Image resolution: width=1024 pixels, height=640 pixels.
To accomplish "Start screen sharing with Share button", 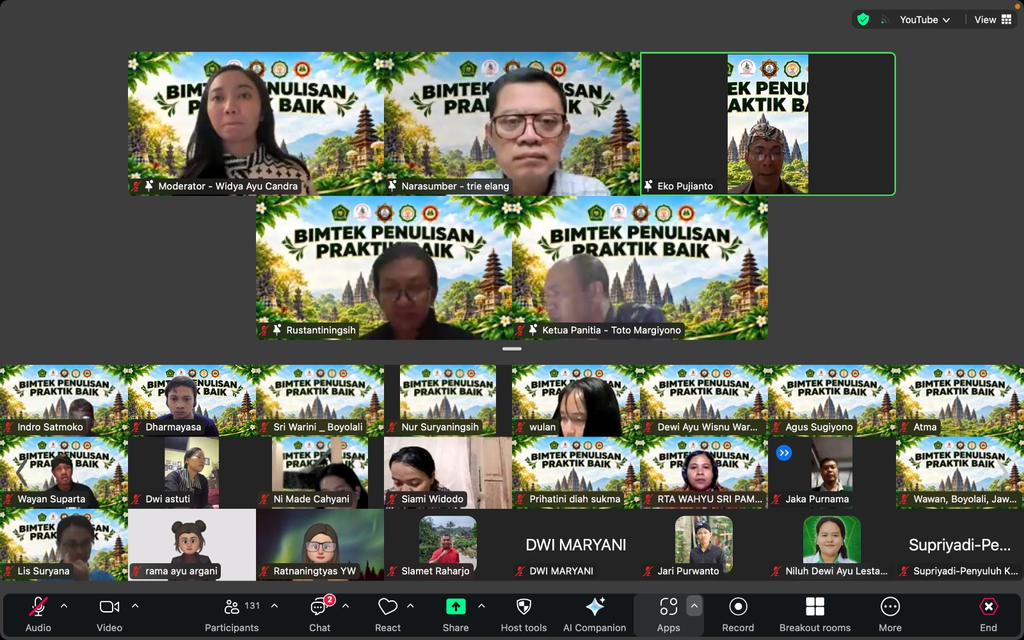I will [x=455, y=615].
